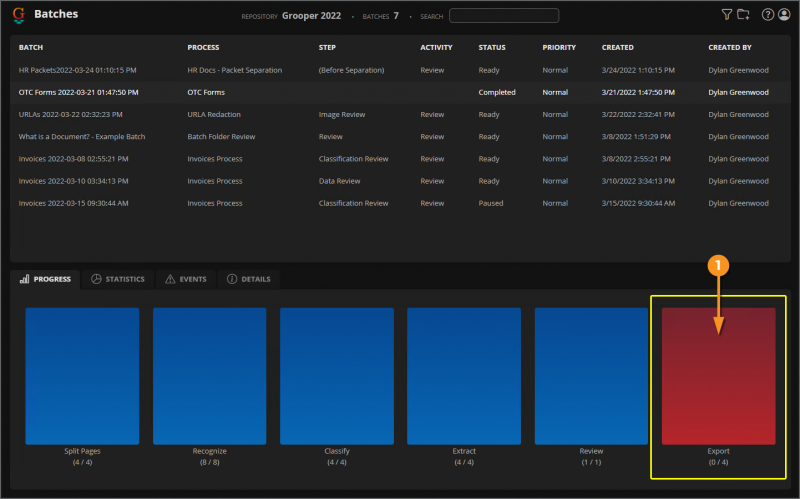Sort batches by Created column header
The width and height of the screenshot is (800, 499).
(x=617, y=47)
